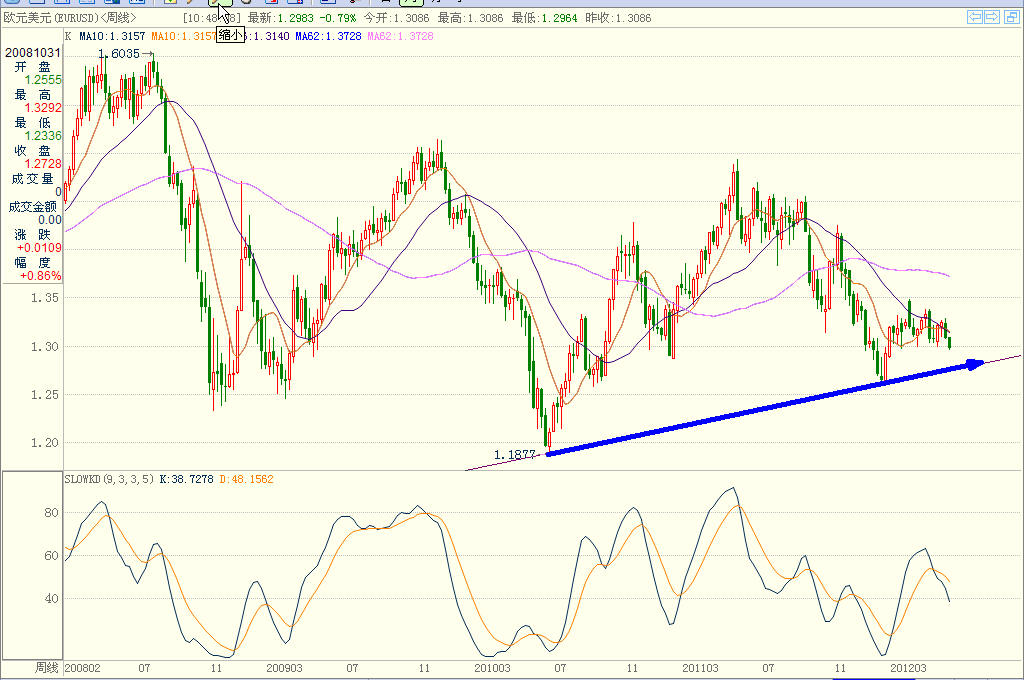The image size is (1024, 680).
Task: Click the 收盘 value 1.2728
Action: click(43, 164)
